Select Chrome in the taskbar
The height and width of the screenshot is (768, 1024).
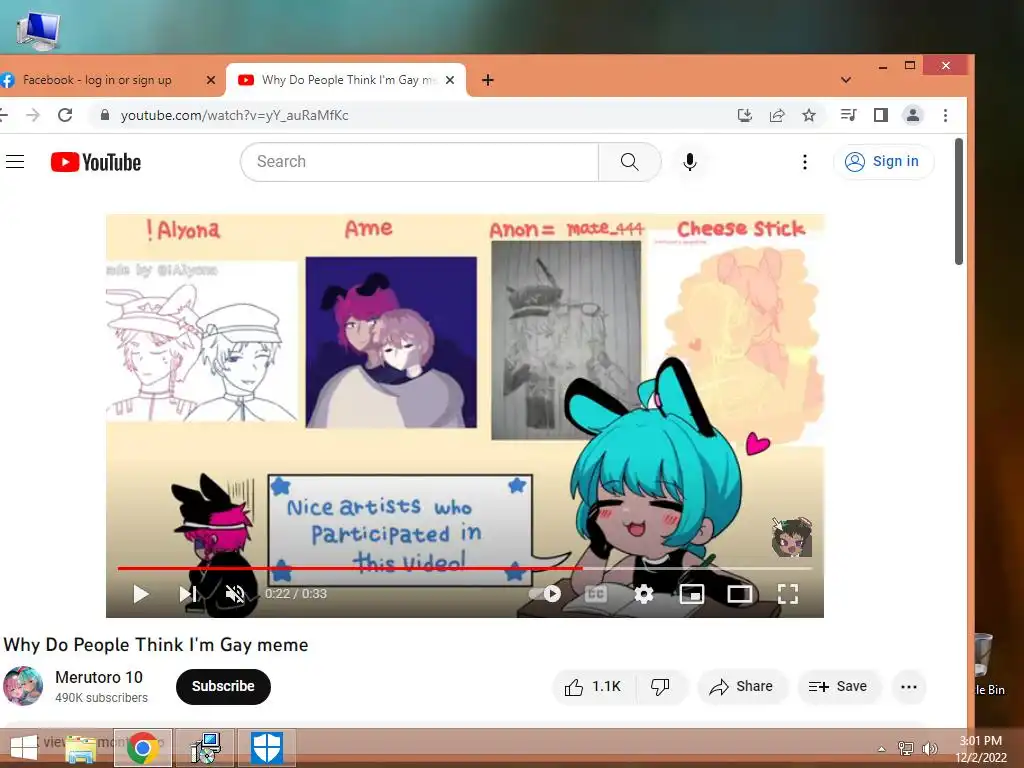point(143,748)
